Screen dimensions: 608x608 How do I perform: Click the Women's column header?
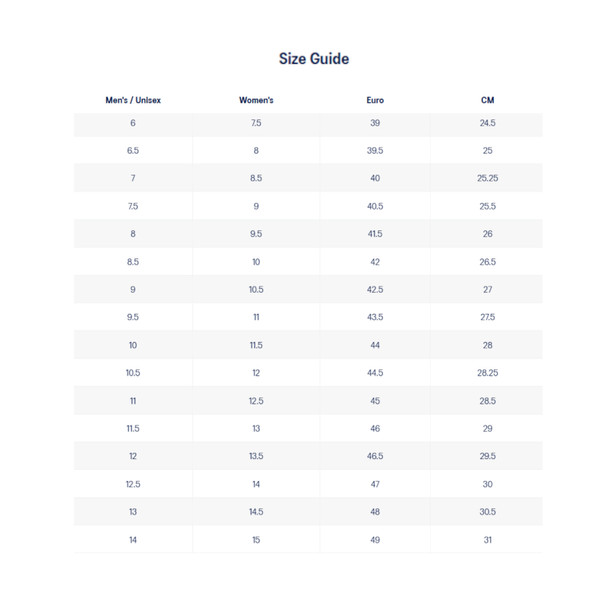coord(256,100)
